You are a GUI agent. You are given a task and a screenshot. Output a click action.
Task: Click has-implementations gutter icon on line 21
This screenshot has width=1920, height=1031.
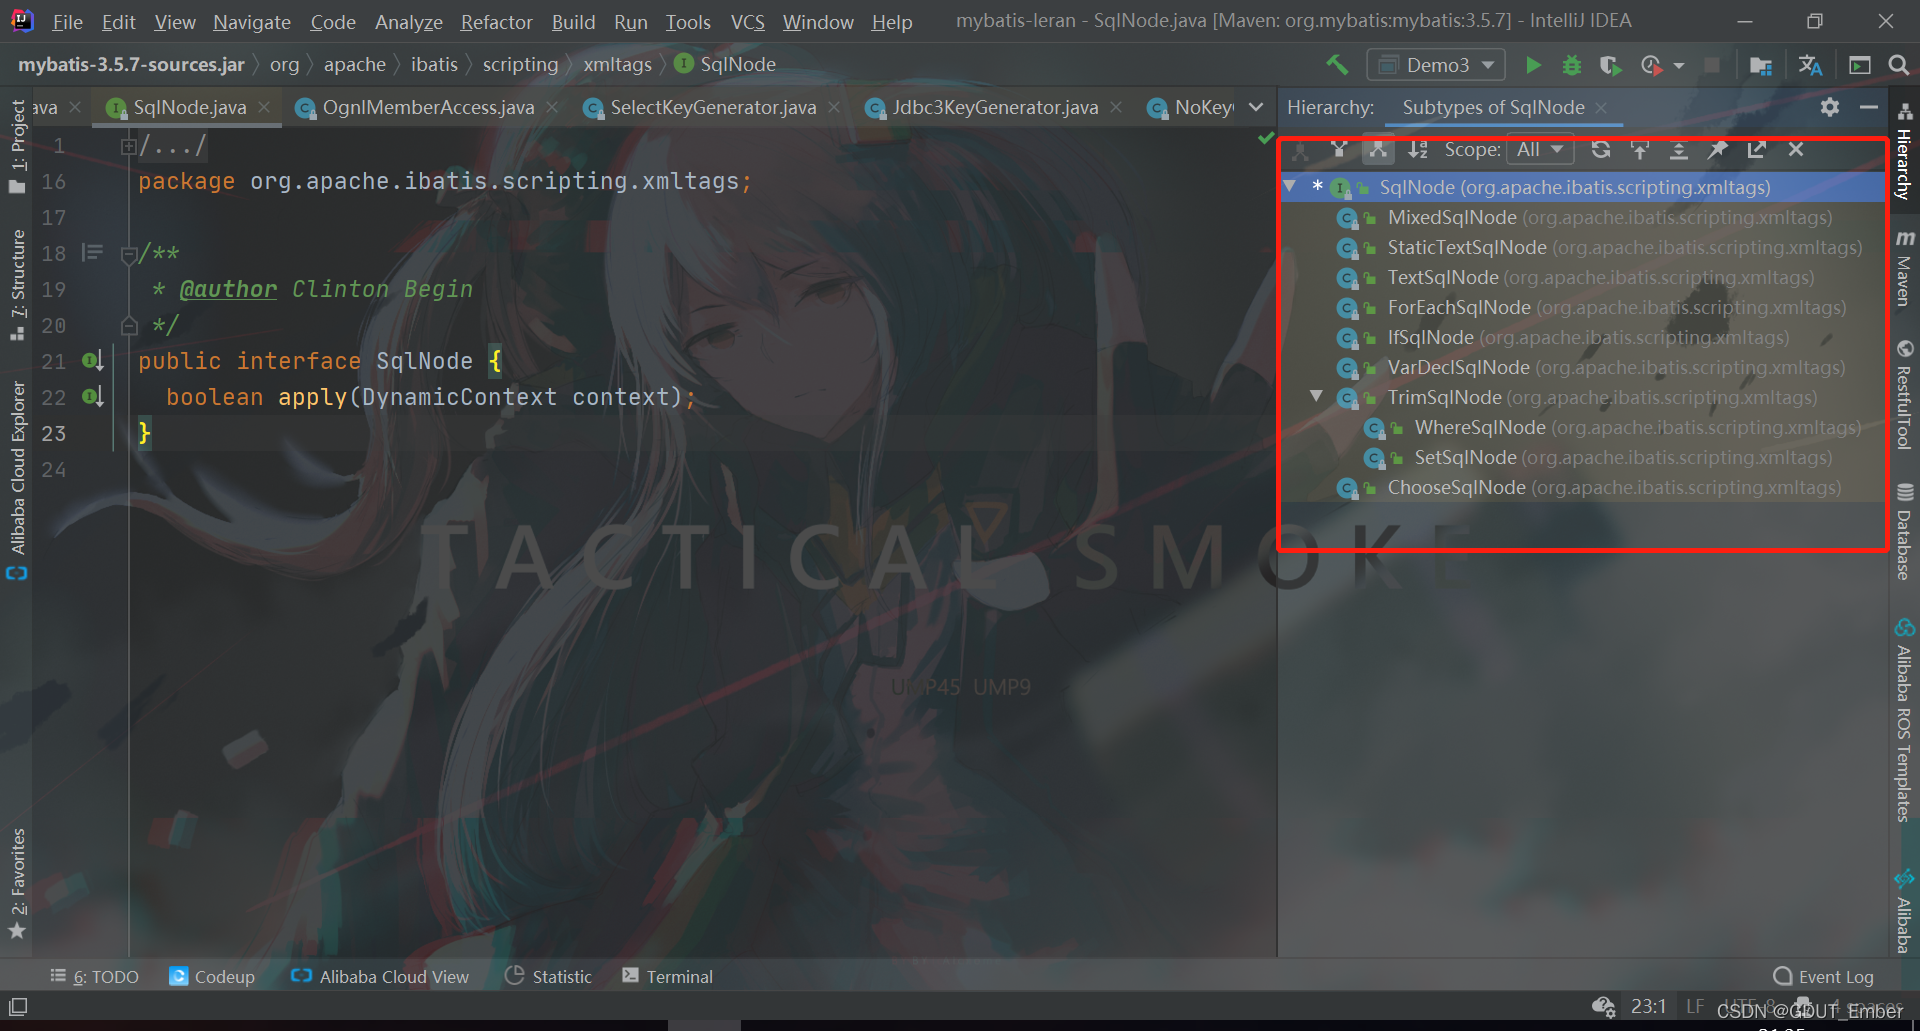point(93,361)
